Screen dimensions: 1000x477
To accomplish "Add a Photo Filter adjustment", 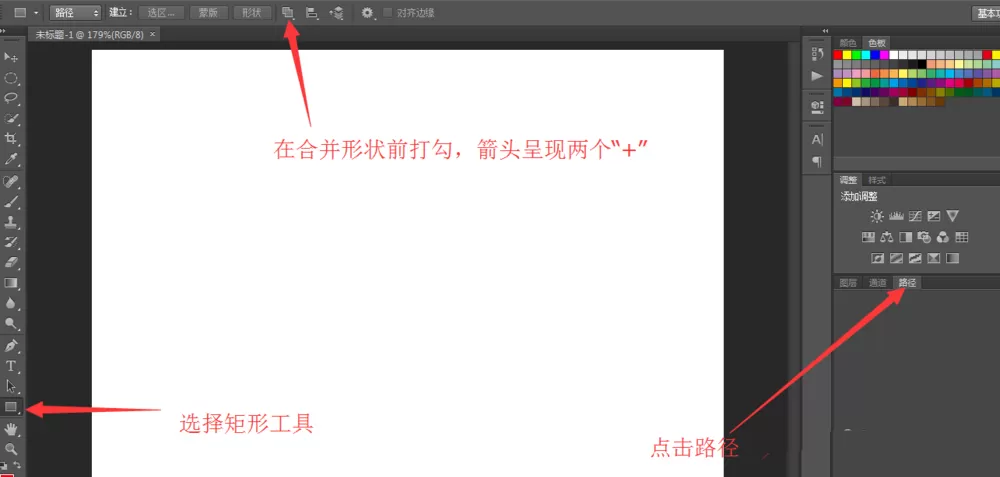I will 924,237.
